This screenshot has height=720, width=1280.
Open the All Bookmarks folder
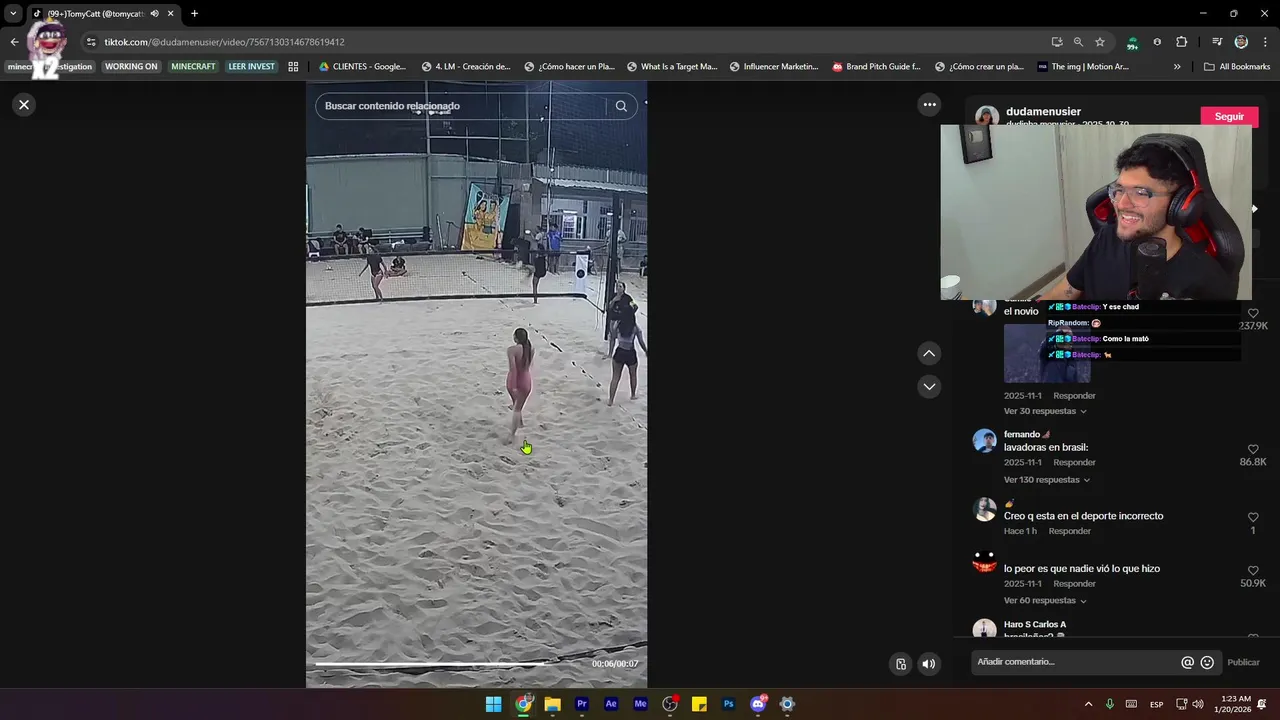click(1237, 67)
